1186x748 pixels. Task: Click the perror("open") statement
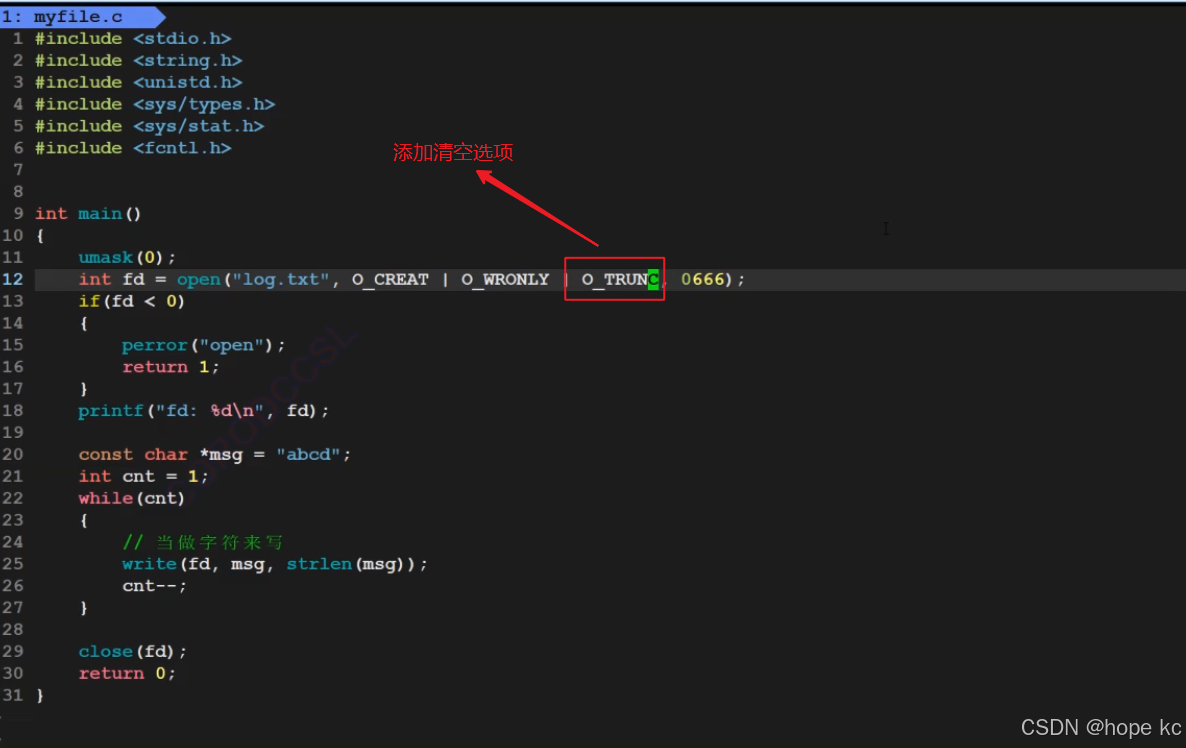[x=203, y=345]
